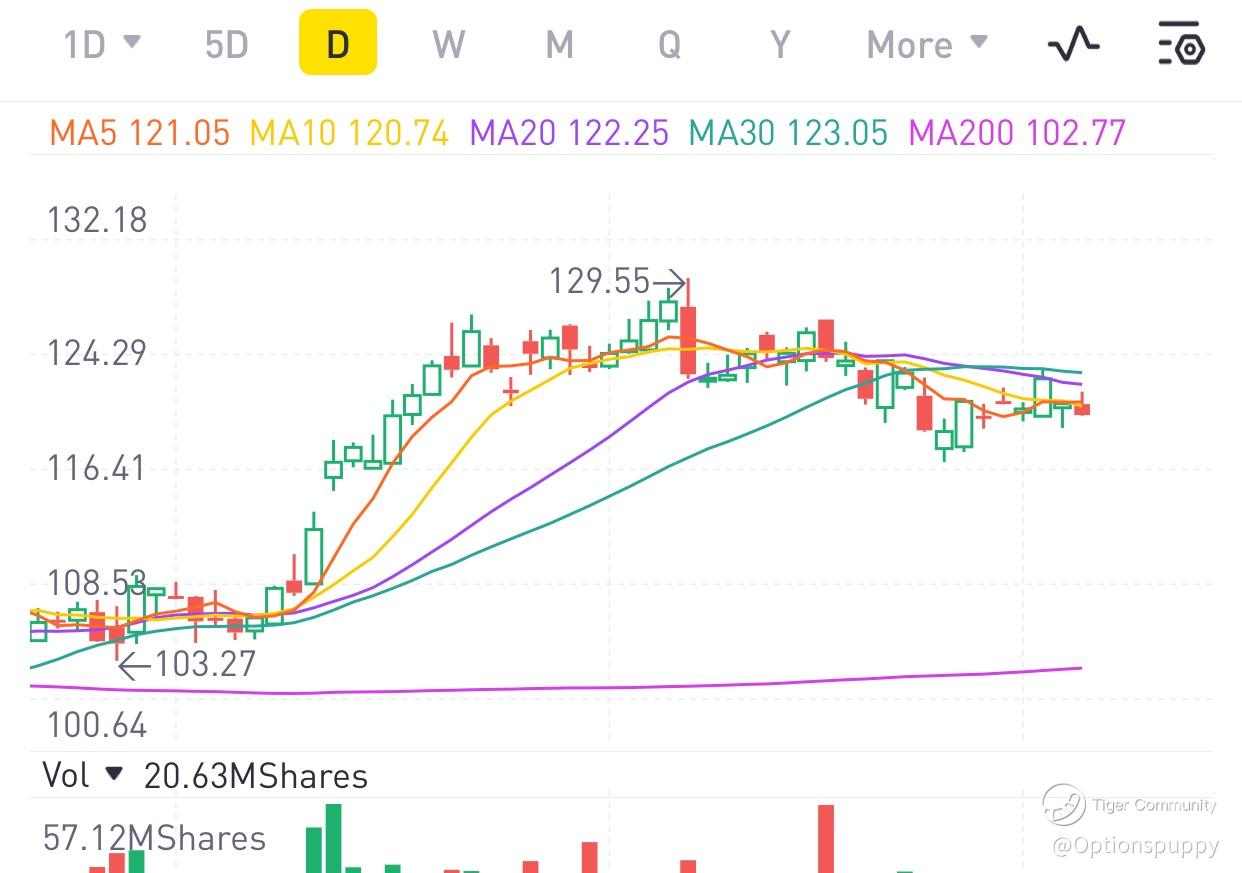Switch to the 5D chart tab
Screen dimensions: 1242x873
point(226,45)
